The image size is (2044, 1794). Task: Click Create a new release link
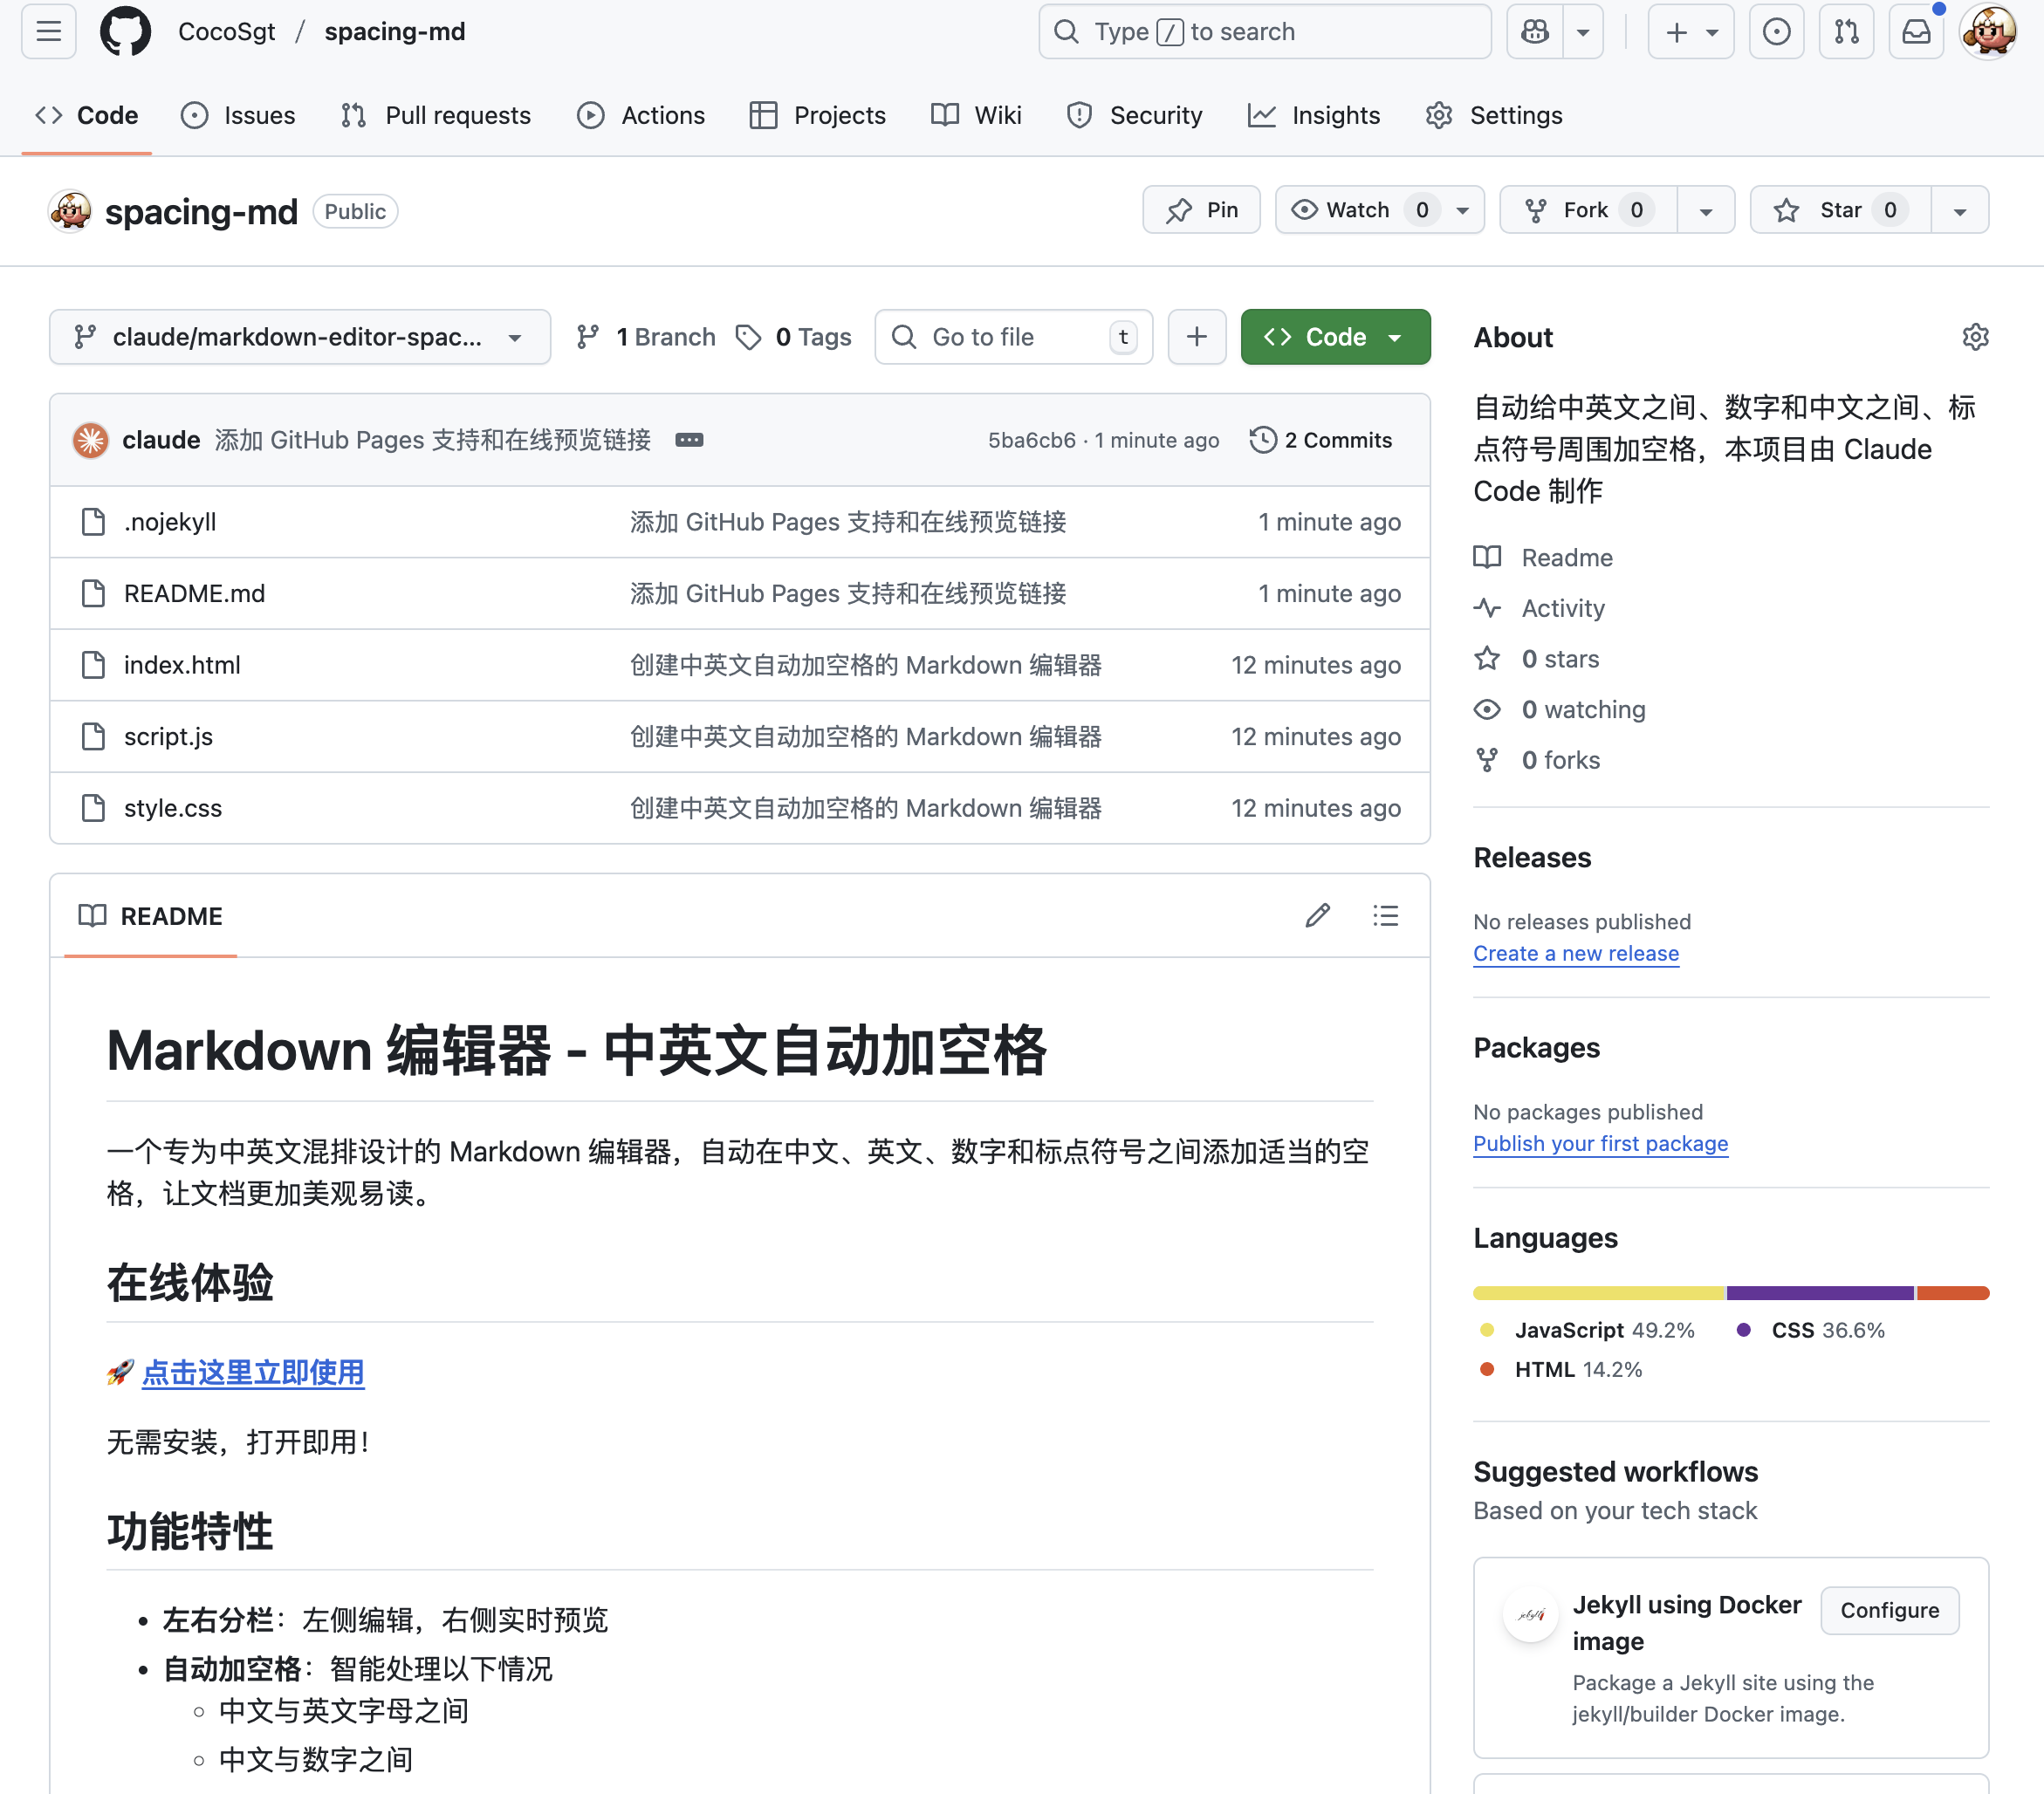coord(1575,953)
